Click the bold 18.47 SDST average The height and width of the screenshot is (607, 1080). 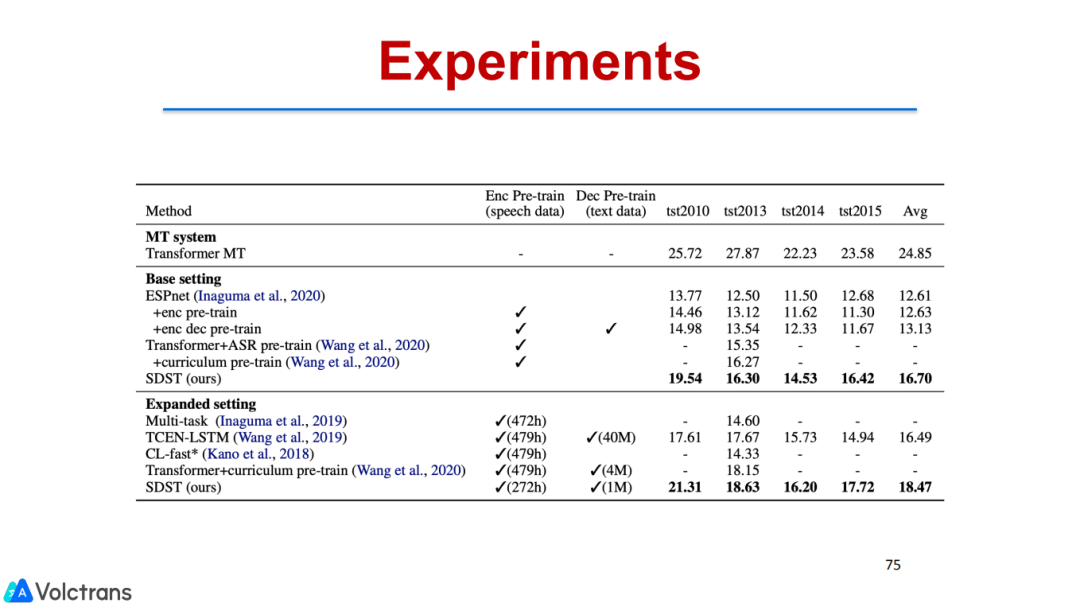coord(915,487)
